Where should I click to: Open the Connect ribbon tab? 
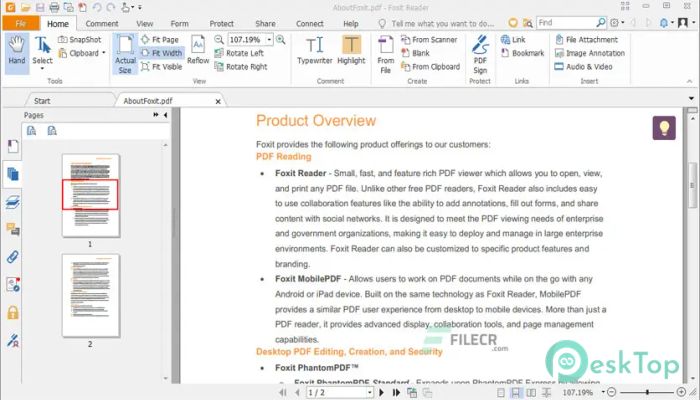point(309,24)
